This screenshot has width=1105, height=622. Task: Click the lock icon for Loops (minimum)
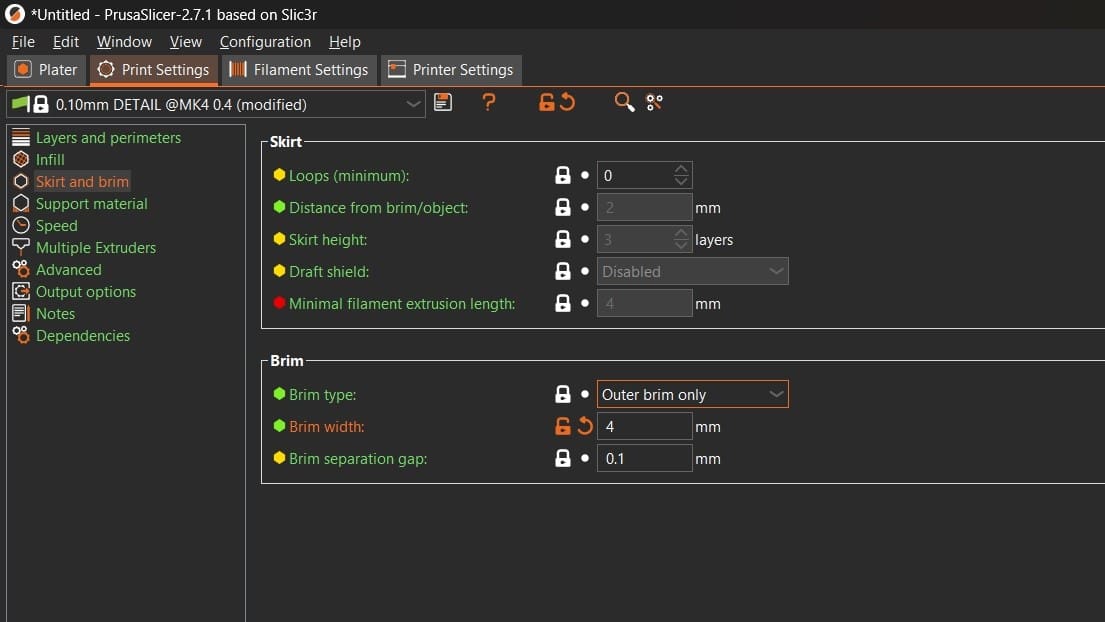pyautogui.click(x=562, y=175)
